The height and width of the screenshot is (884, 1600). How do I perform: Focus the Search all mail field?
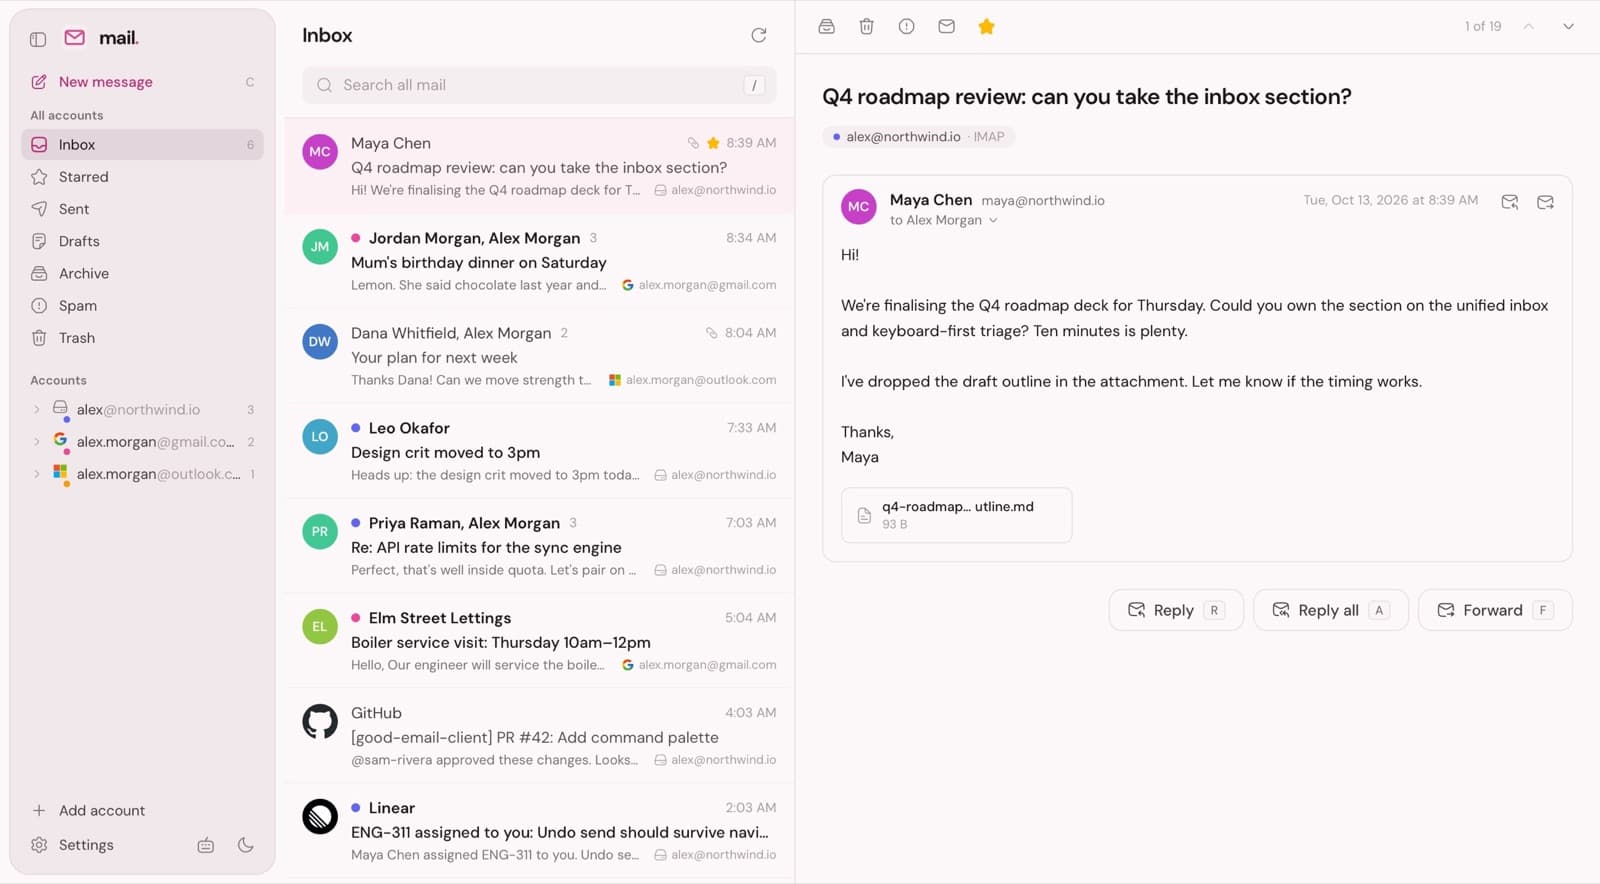(x=539, y=85)
